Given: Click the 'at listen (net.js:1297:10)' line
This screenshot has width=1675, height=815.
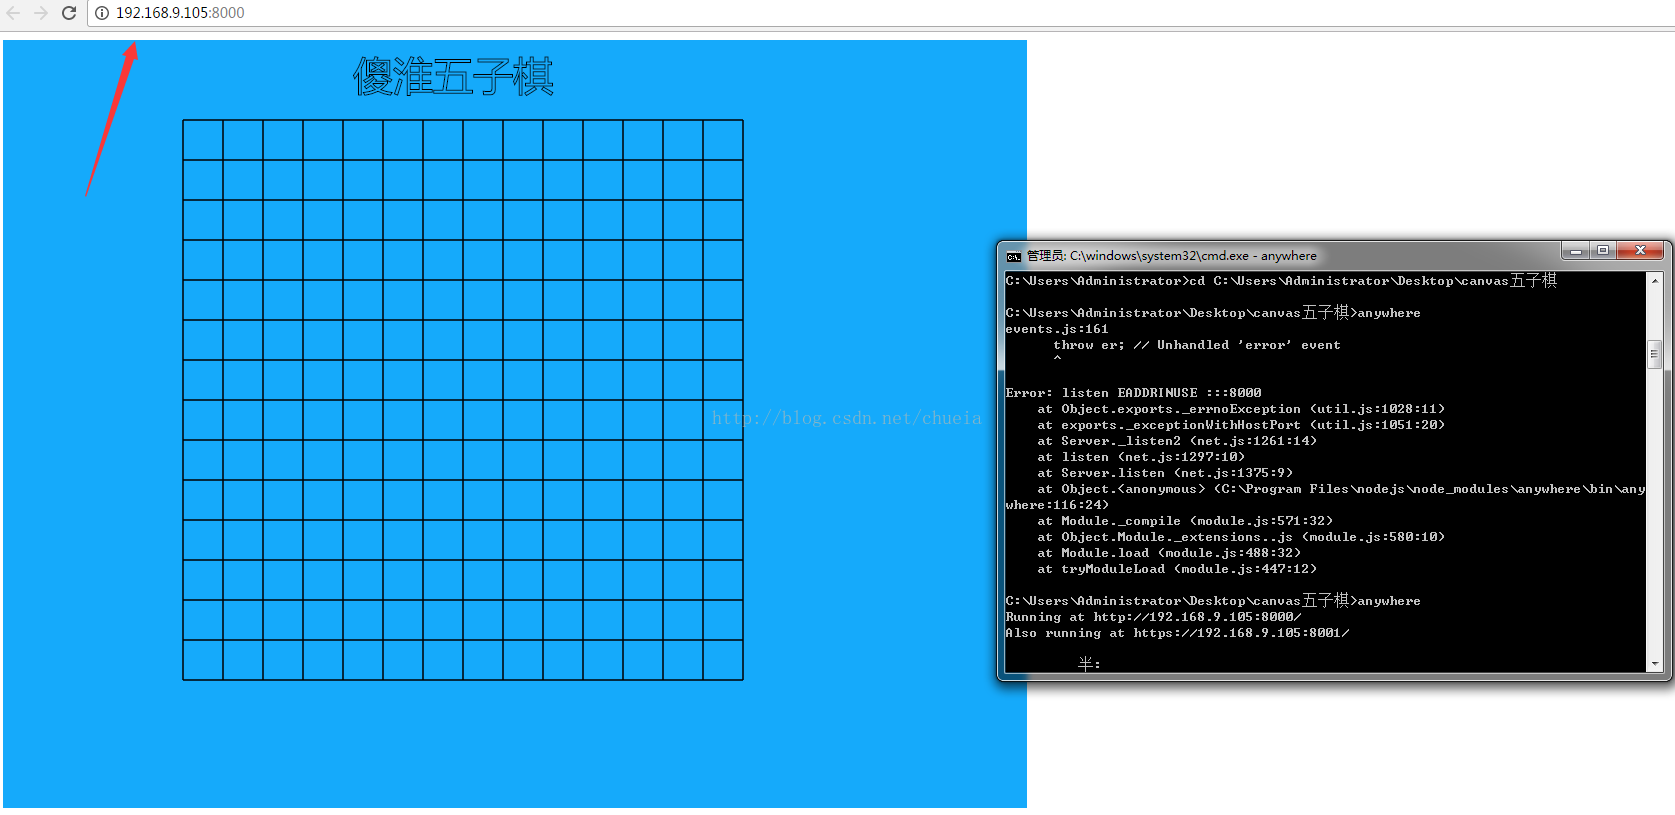Looking at the screenshot, I should pos(1141,457).
